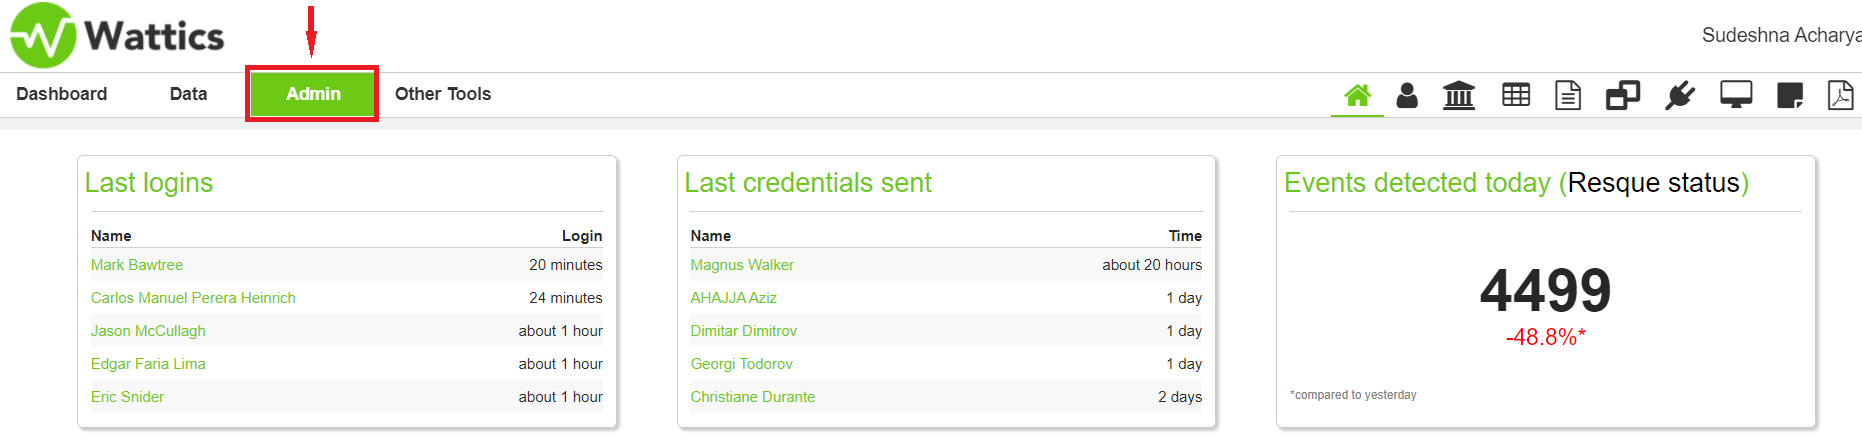
Task: Select the bank building icon
Action: (1459, 95)
